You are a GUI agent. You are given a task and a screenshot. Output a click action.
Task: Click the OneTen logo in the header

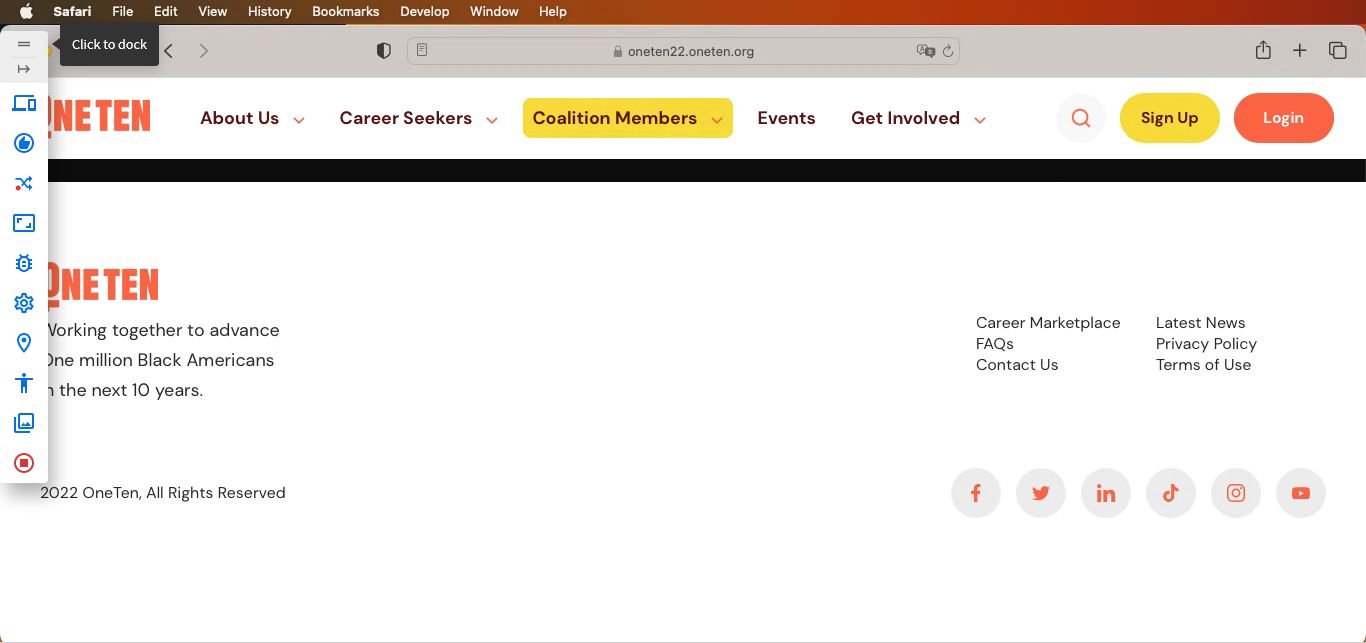(99, 117)
